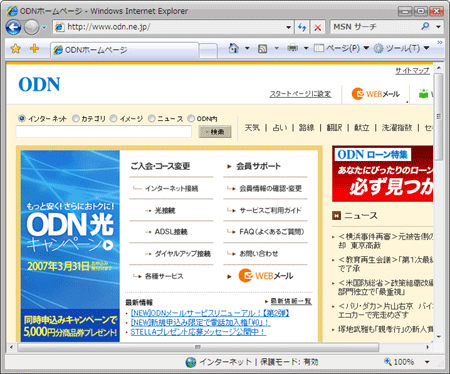This screenshot has height=374, width=450.
Task: Select the ODN内 radio button
Action: pos(191,118)
